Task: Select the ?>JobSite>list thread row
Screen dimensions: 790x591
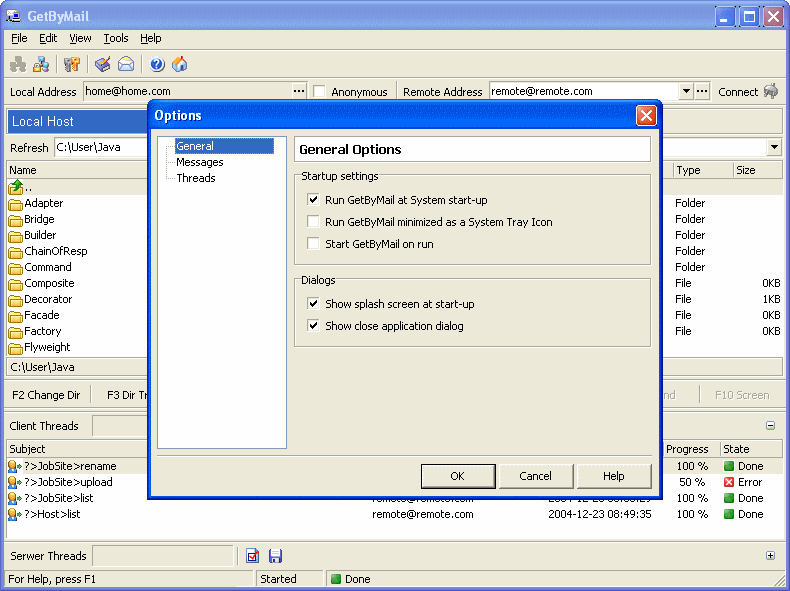Action: pos(77,498)
